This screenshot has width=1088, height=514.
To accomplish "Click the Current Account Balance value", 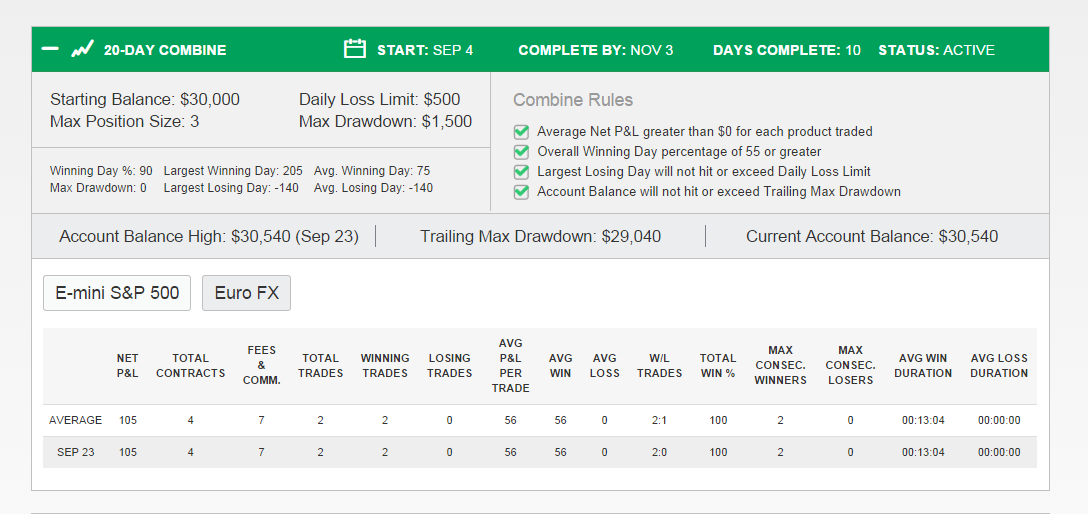I will click(968, 237).
